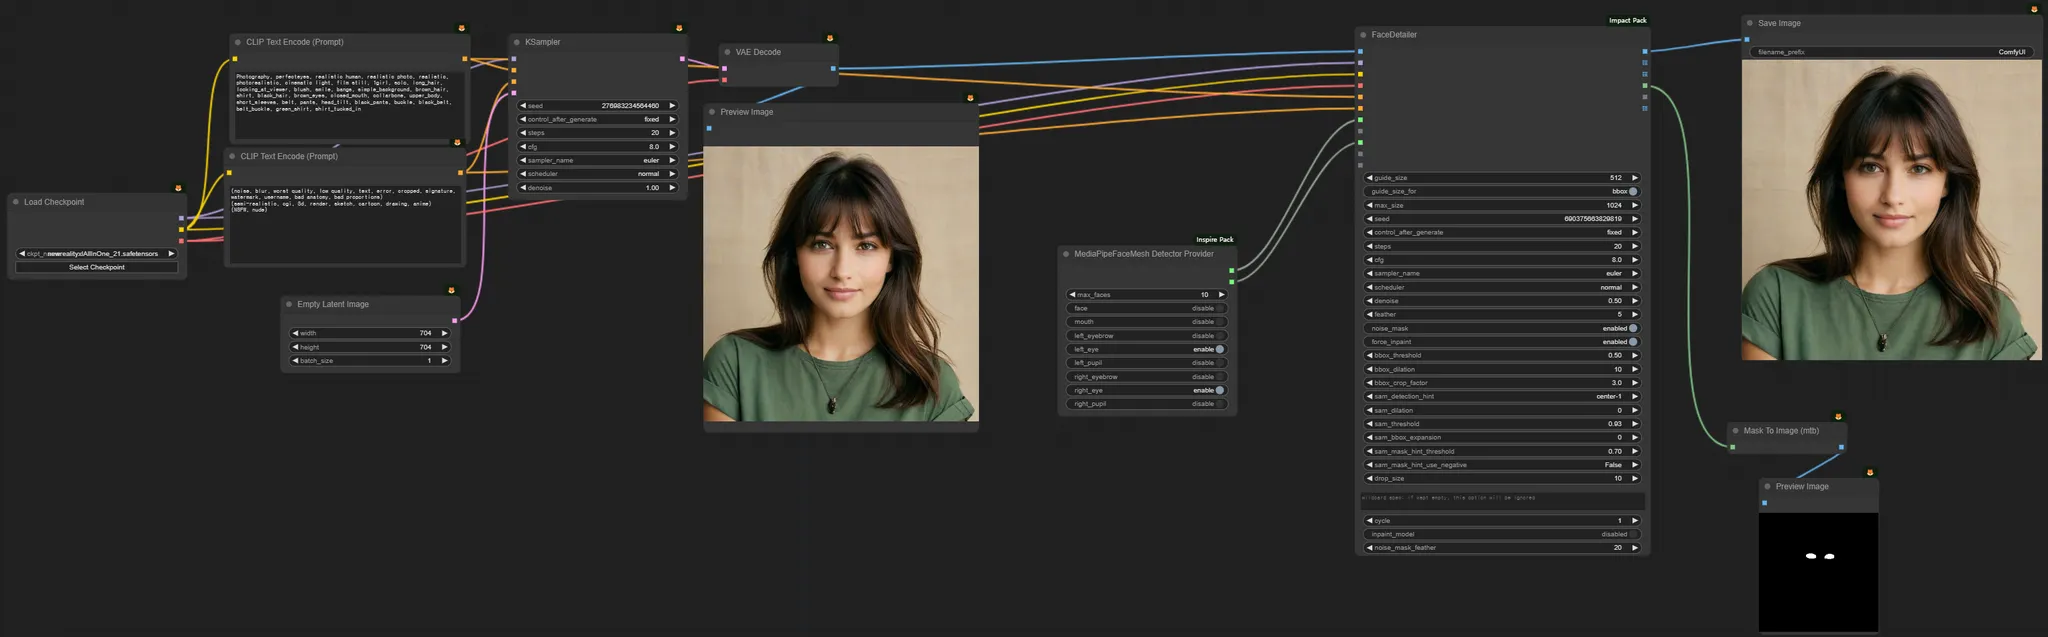Collapse MediaPipeFaceMesh Detector Provider node dot

(1066, 254)
